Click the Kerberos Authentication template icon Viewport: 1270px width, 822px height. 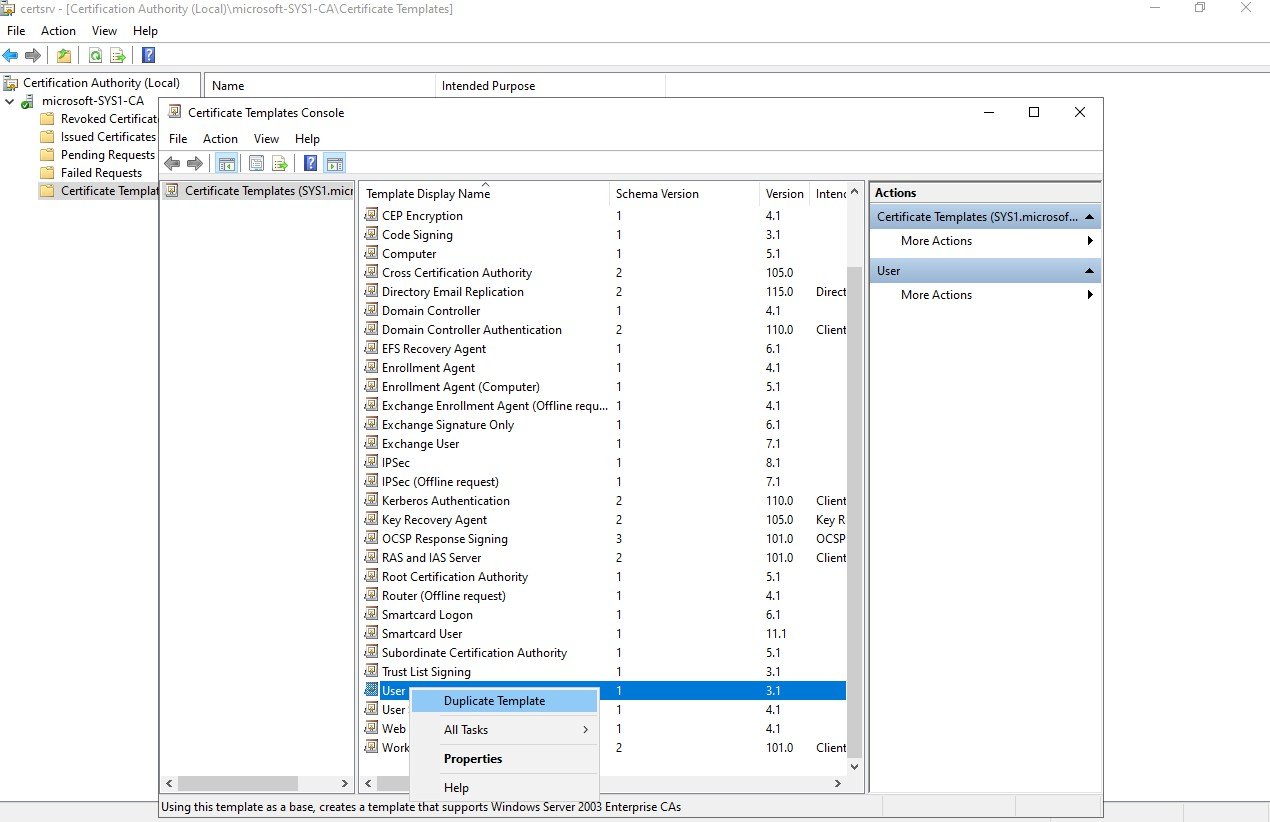point(372,500)
